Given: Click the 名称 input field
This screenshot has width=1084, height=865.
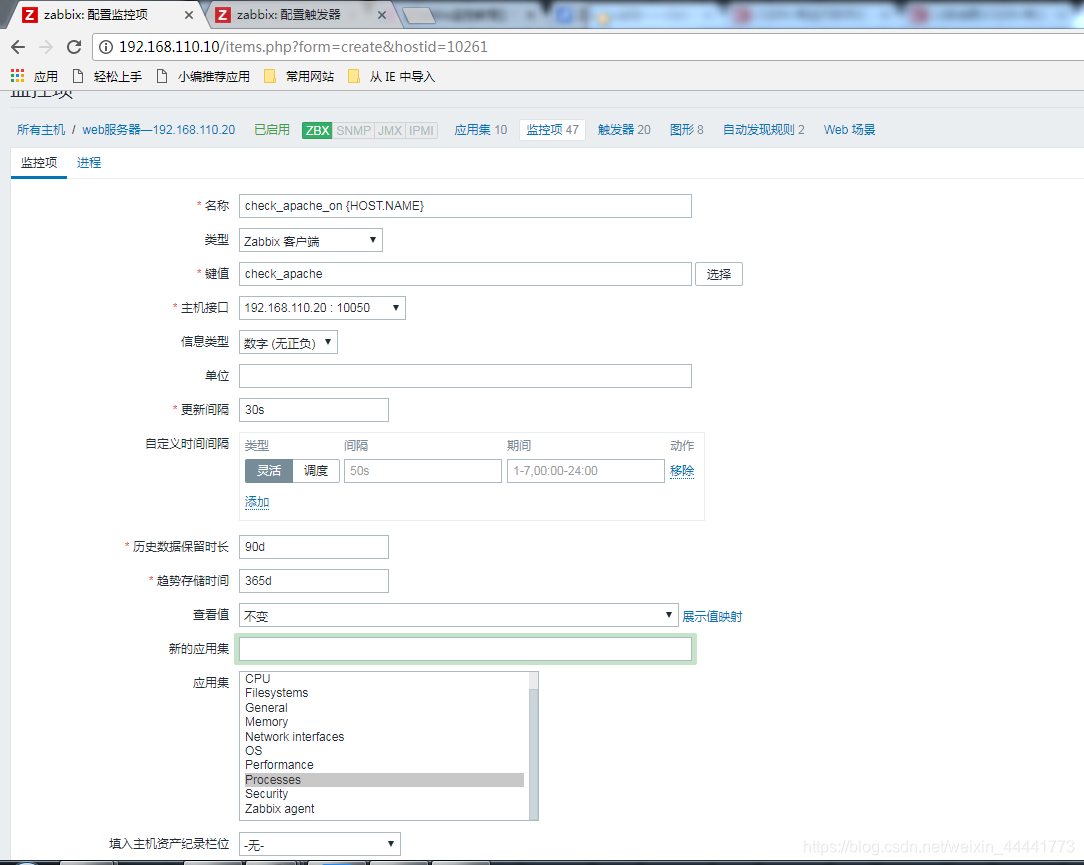Looking at the screenshot, I should 465,206.
